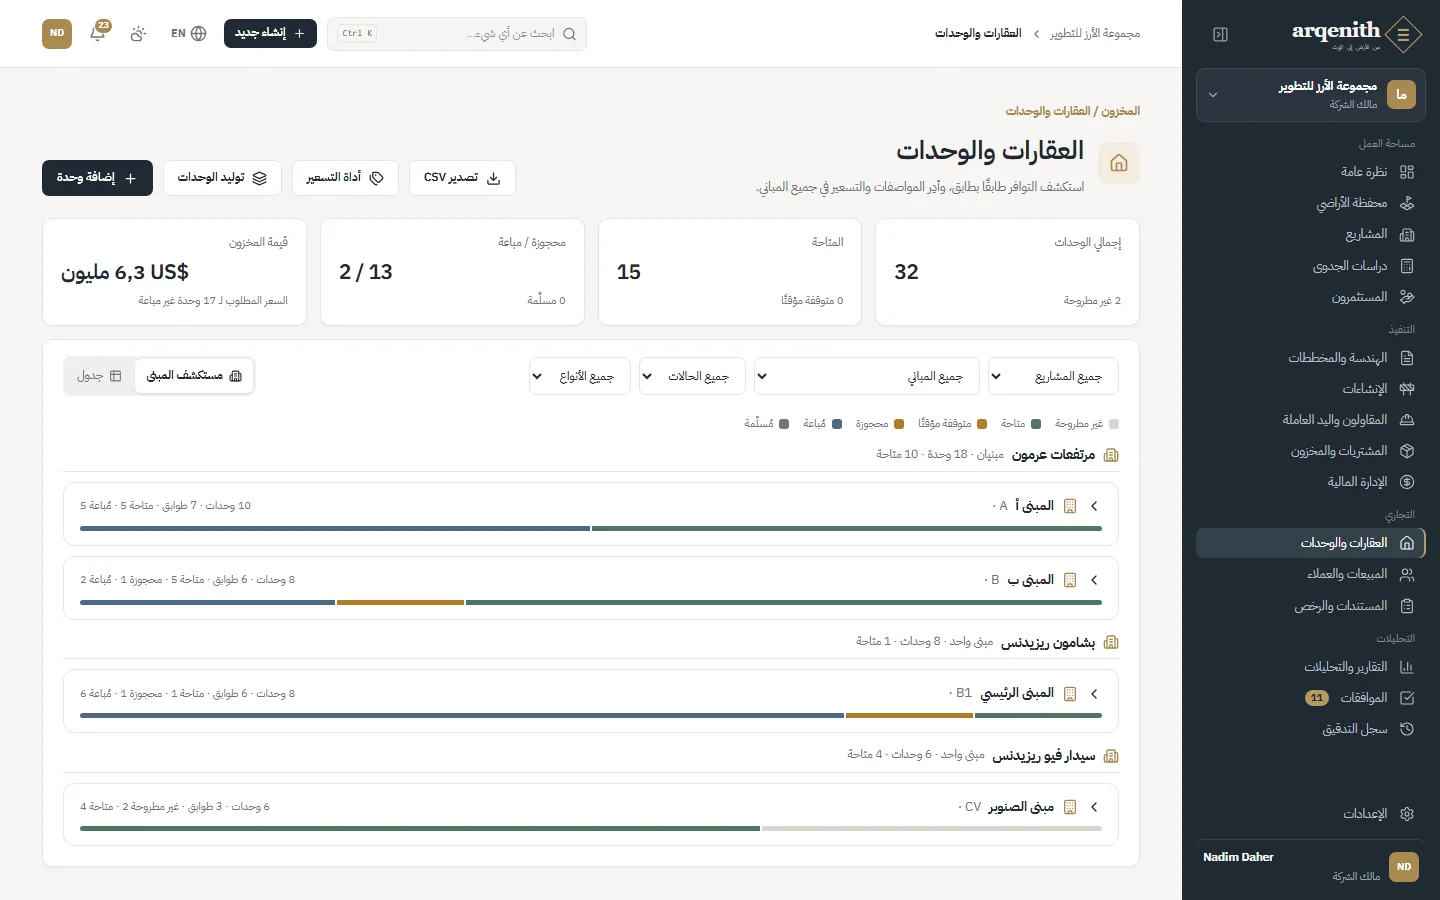The image size is (1440, 900).
Task: Expand المبنى أ A building row
Action: click(x=590, y=514)
